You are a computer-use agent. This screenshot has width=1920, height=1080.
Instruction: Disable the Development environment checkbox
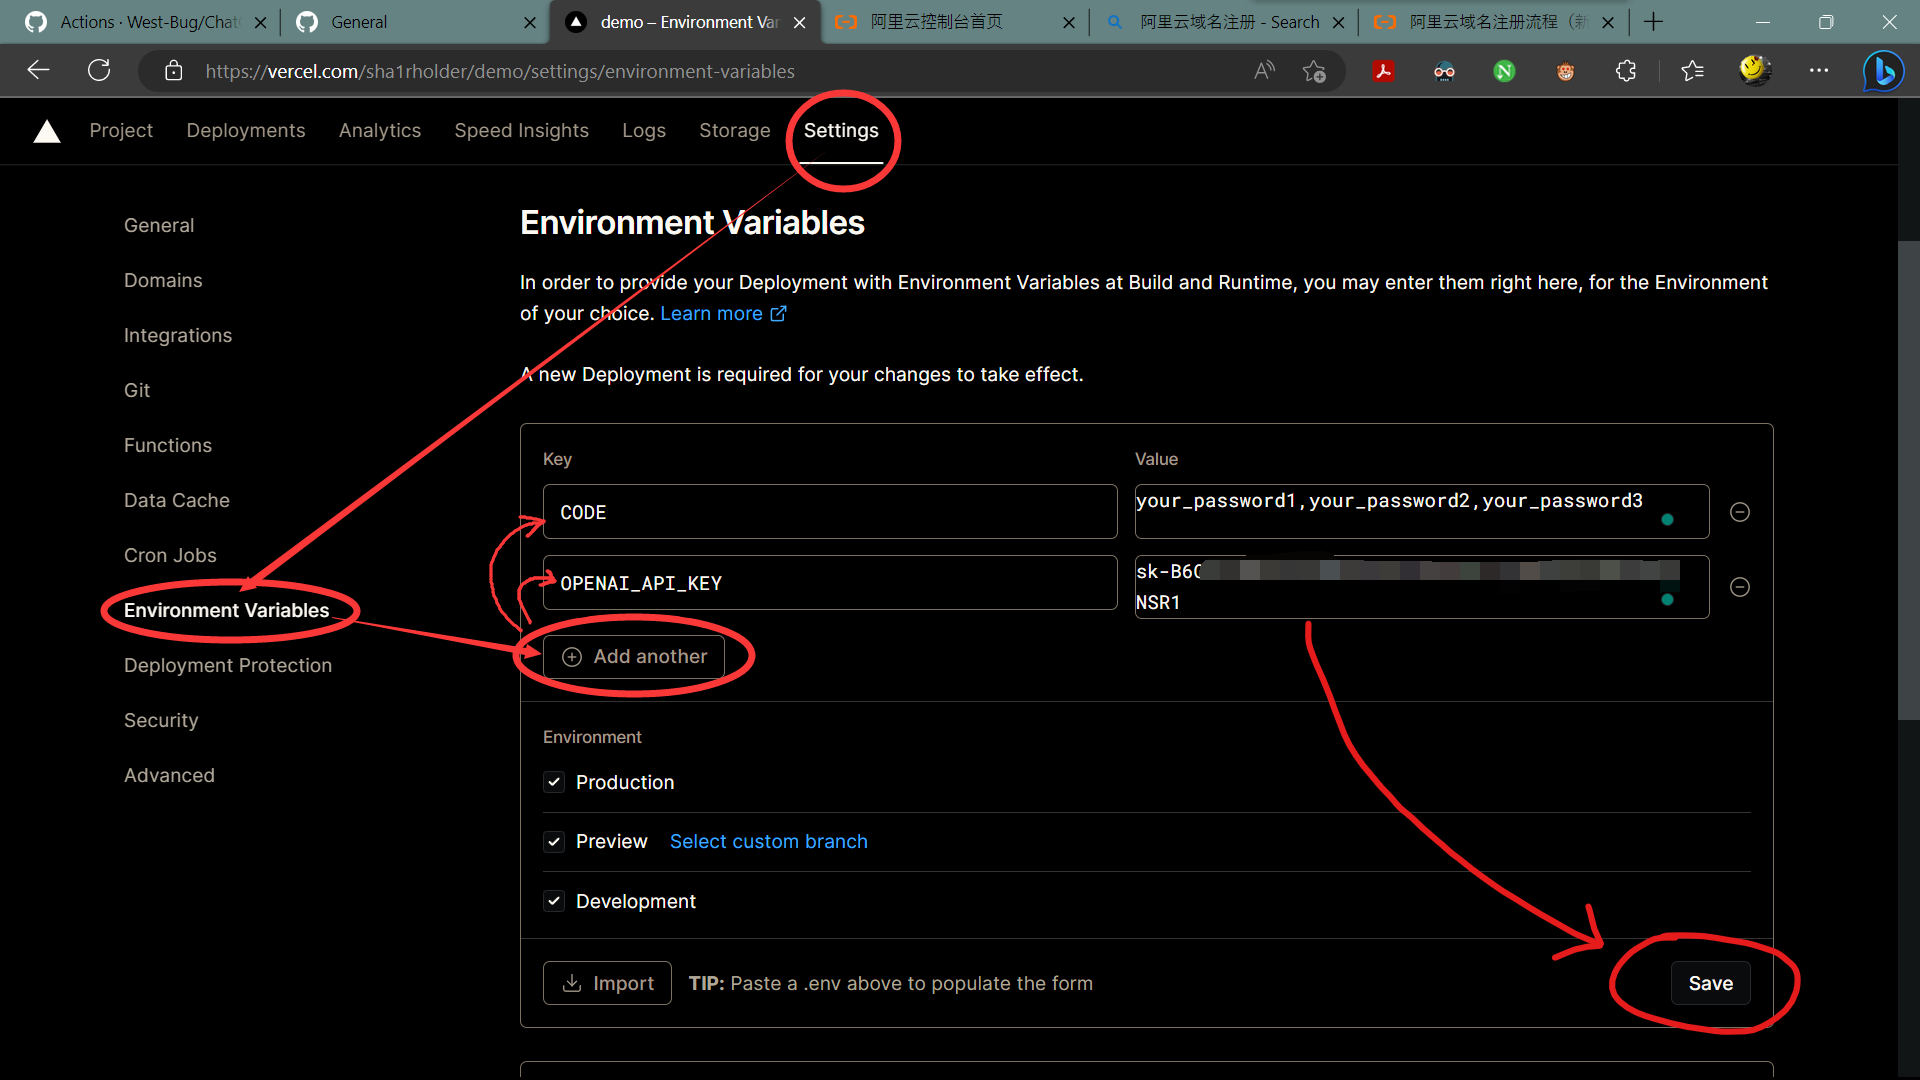pos(554,901)
